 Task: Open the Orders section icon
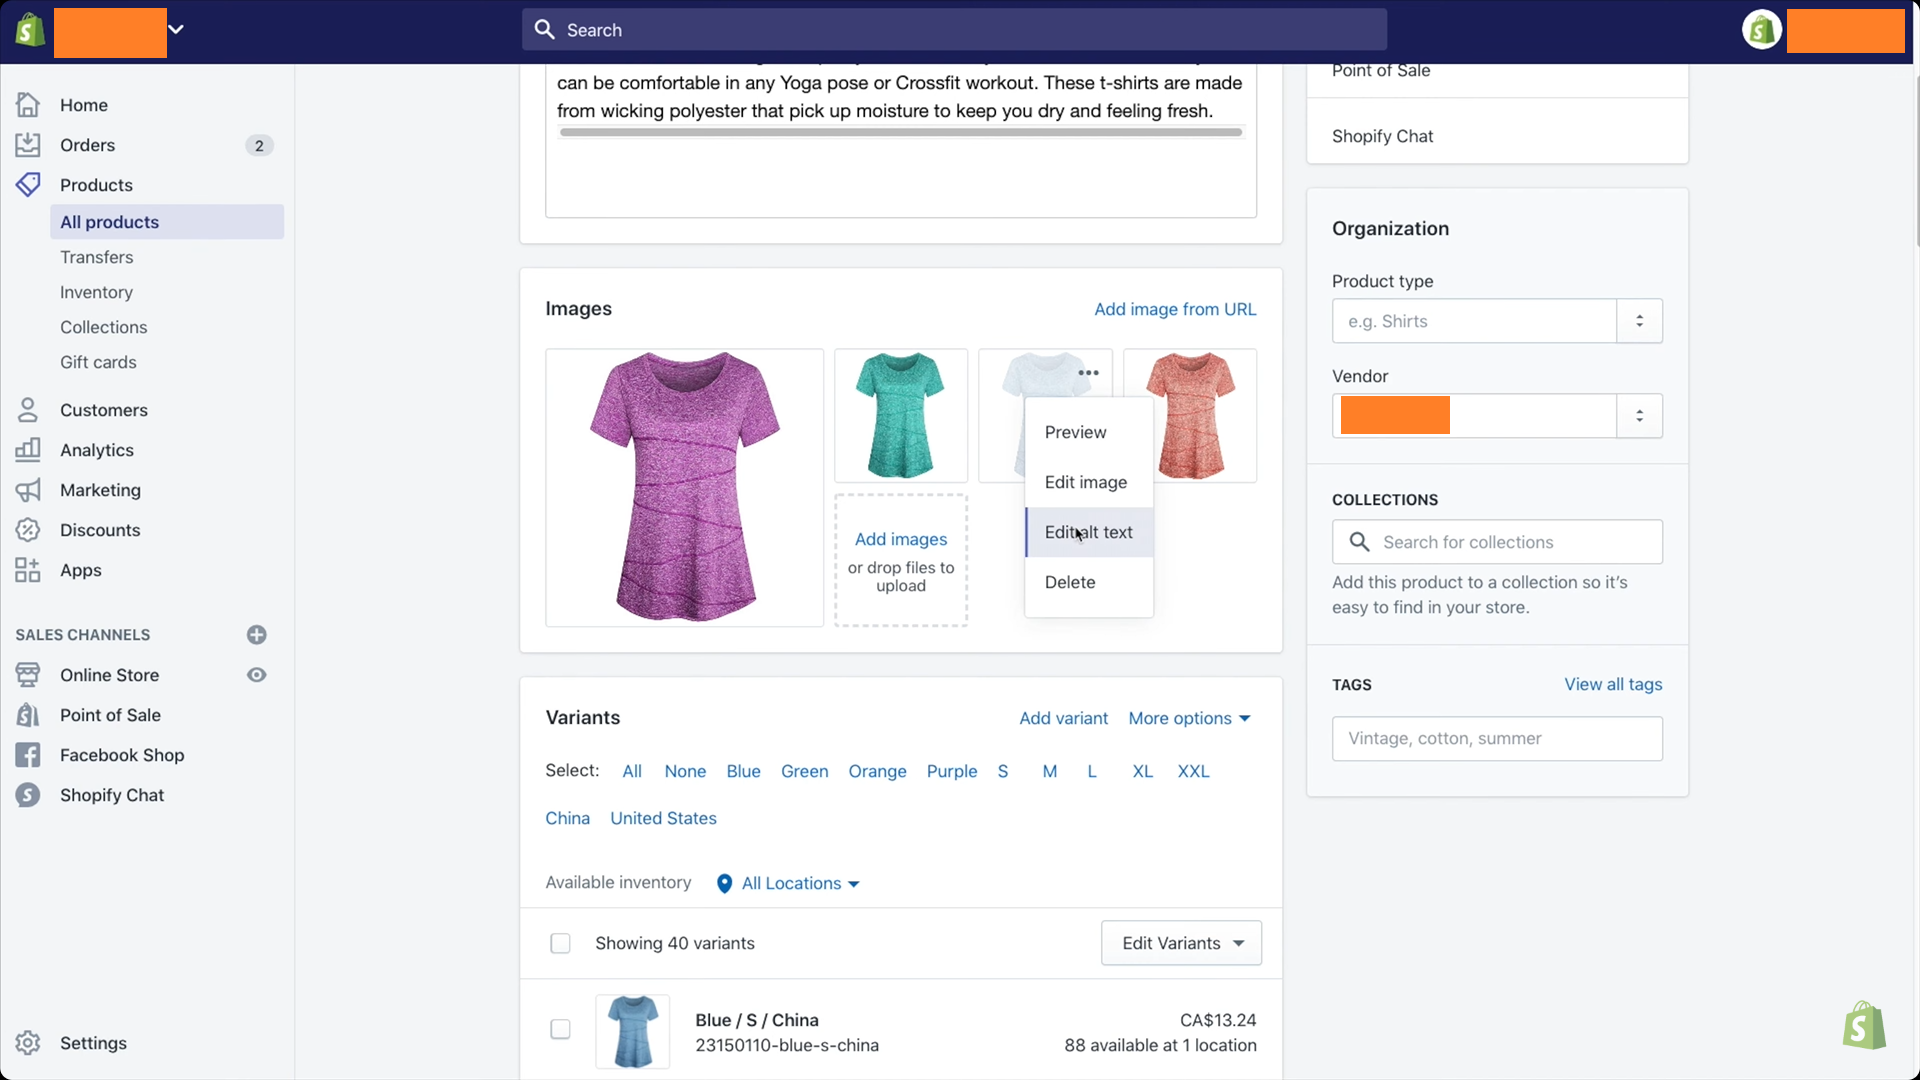click(29, 145)
